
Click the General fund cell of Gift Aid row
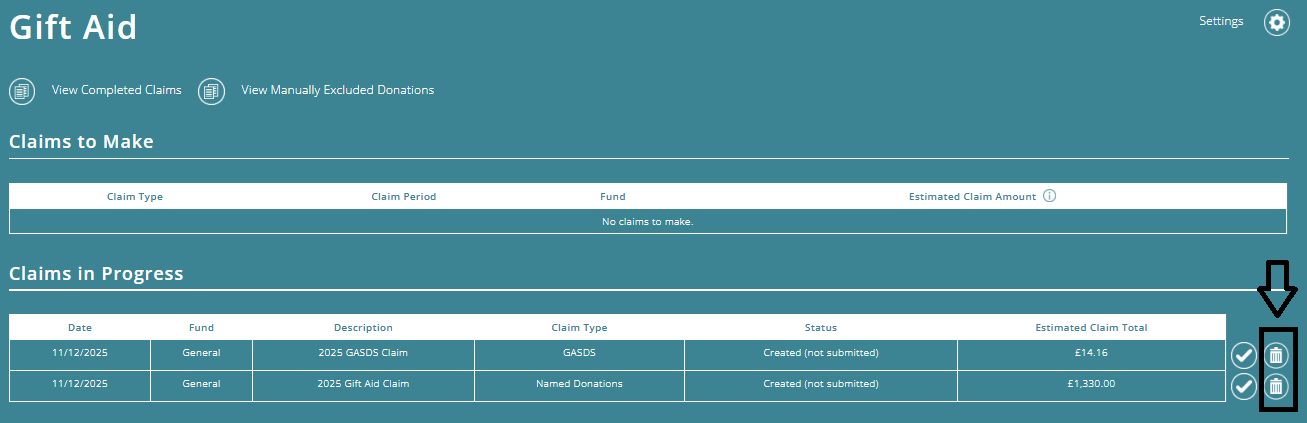pos(201,384)
